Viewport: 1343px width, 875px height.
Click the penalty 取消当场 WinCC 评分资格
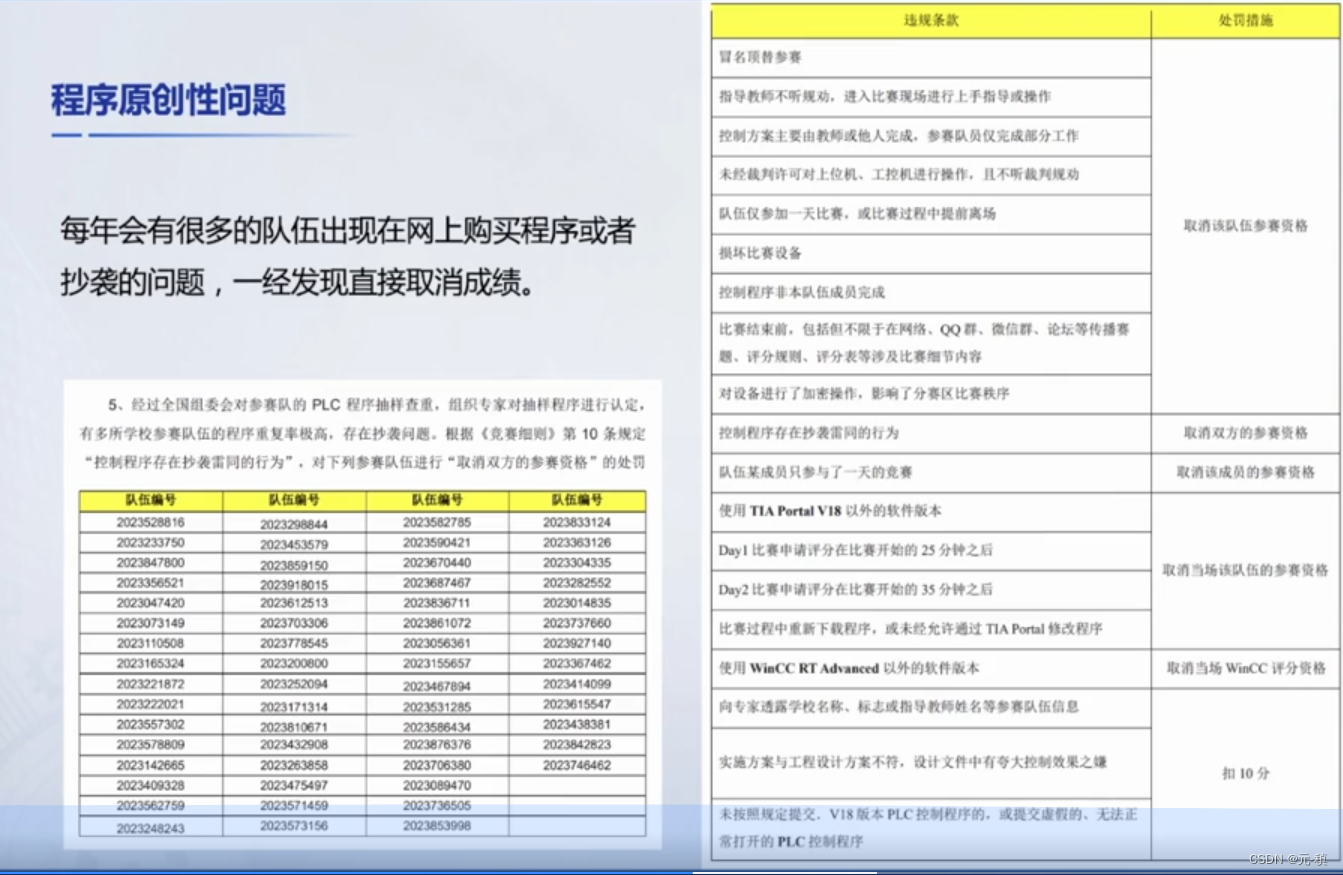click(x=1245, y=668)
